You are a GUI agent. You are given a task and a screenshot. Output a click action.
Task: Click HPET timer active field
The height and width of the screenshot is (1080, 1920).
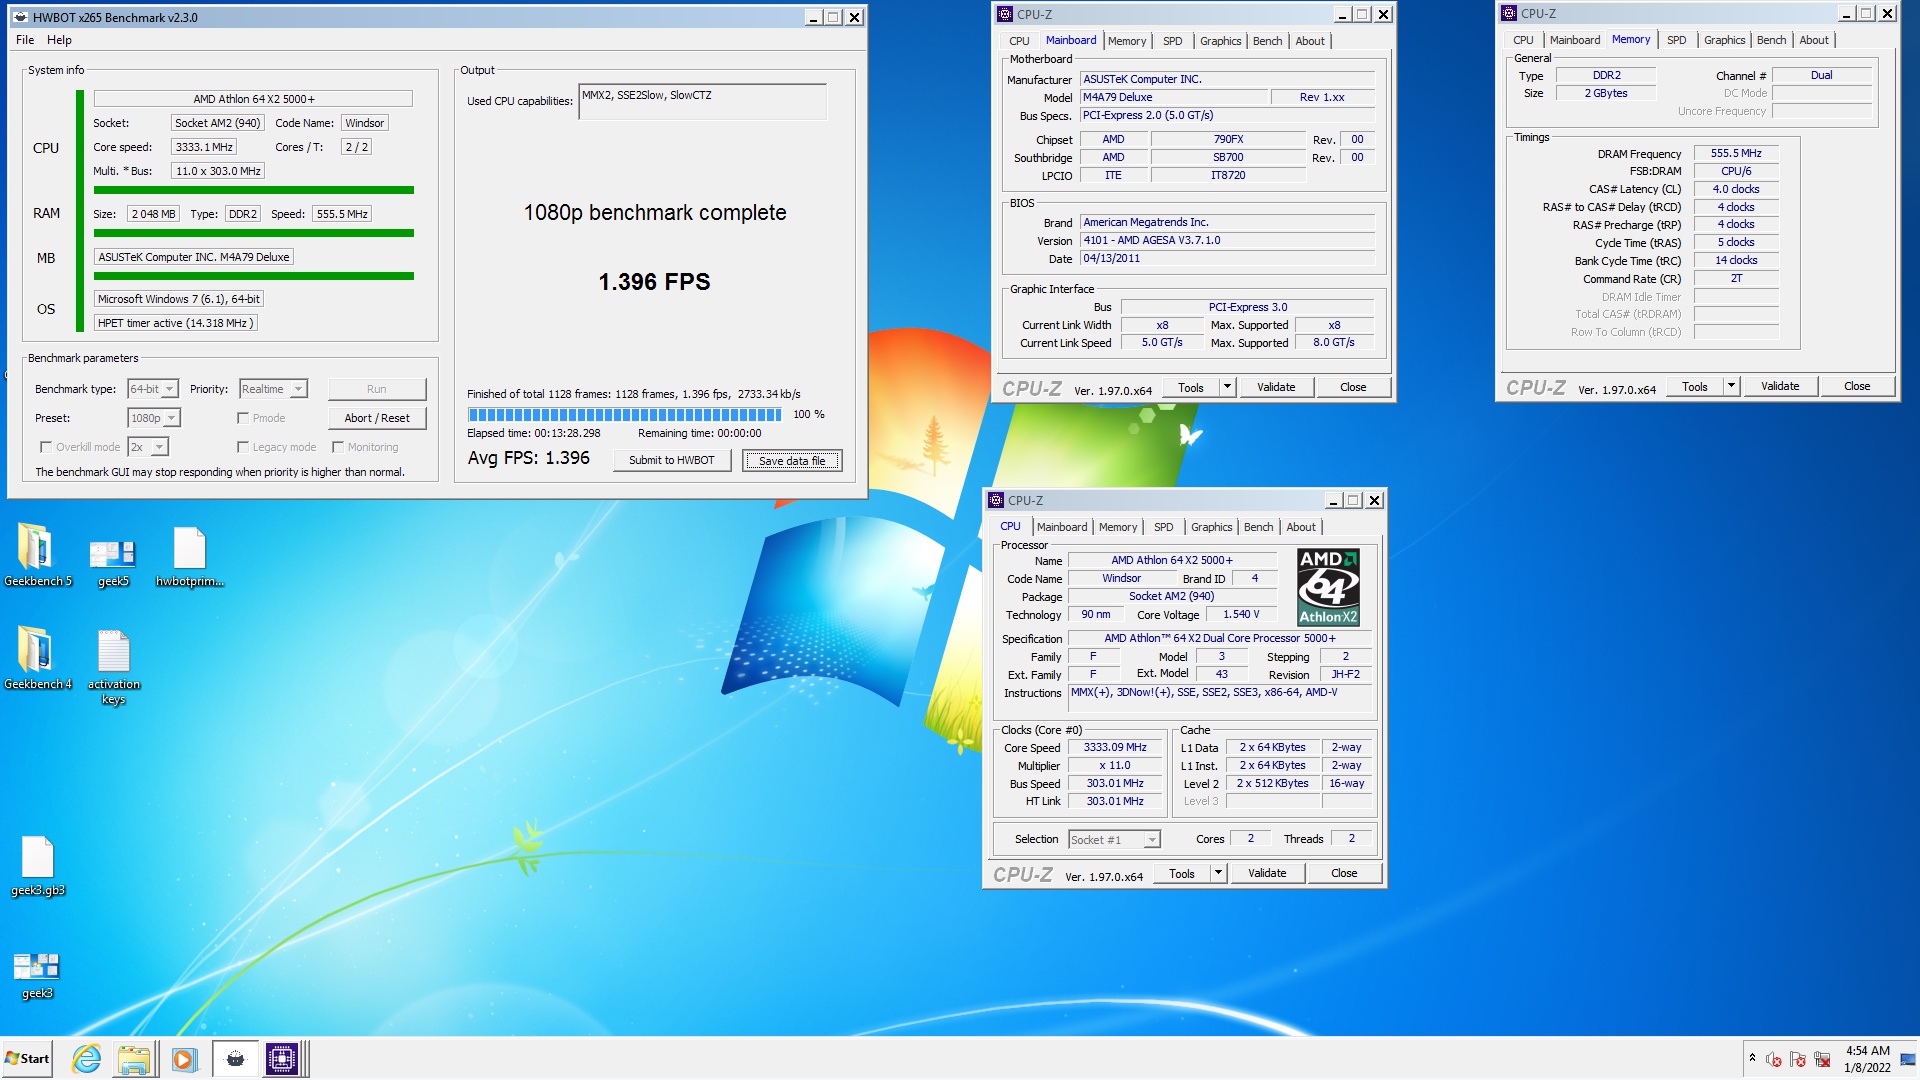(x=176, y=323)
